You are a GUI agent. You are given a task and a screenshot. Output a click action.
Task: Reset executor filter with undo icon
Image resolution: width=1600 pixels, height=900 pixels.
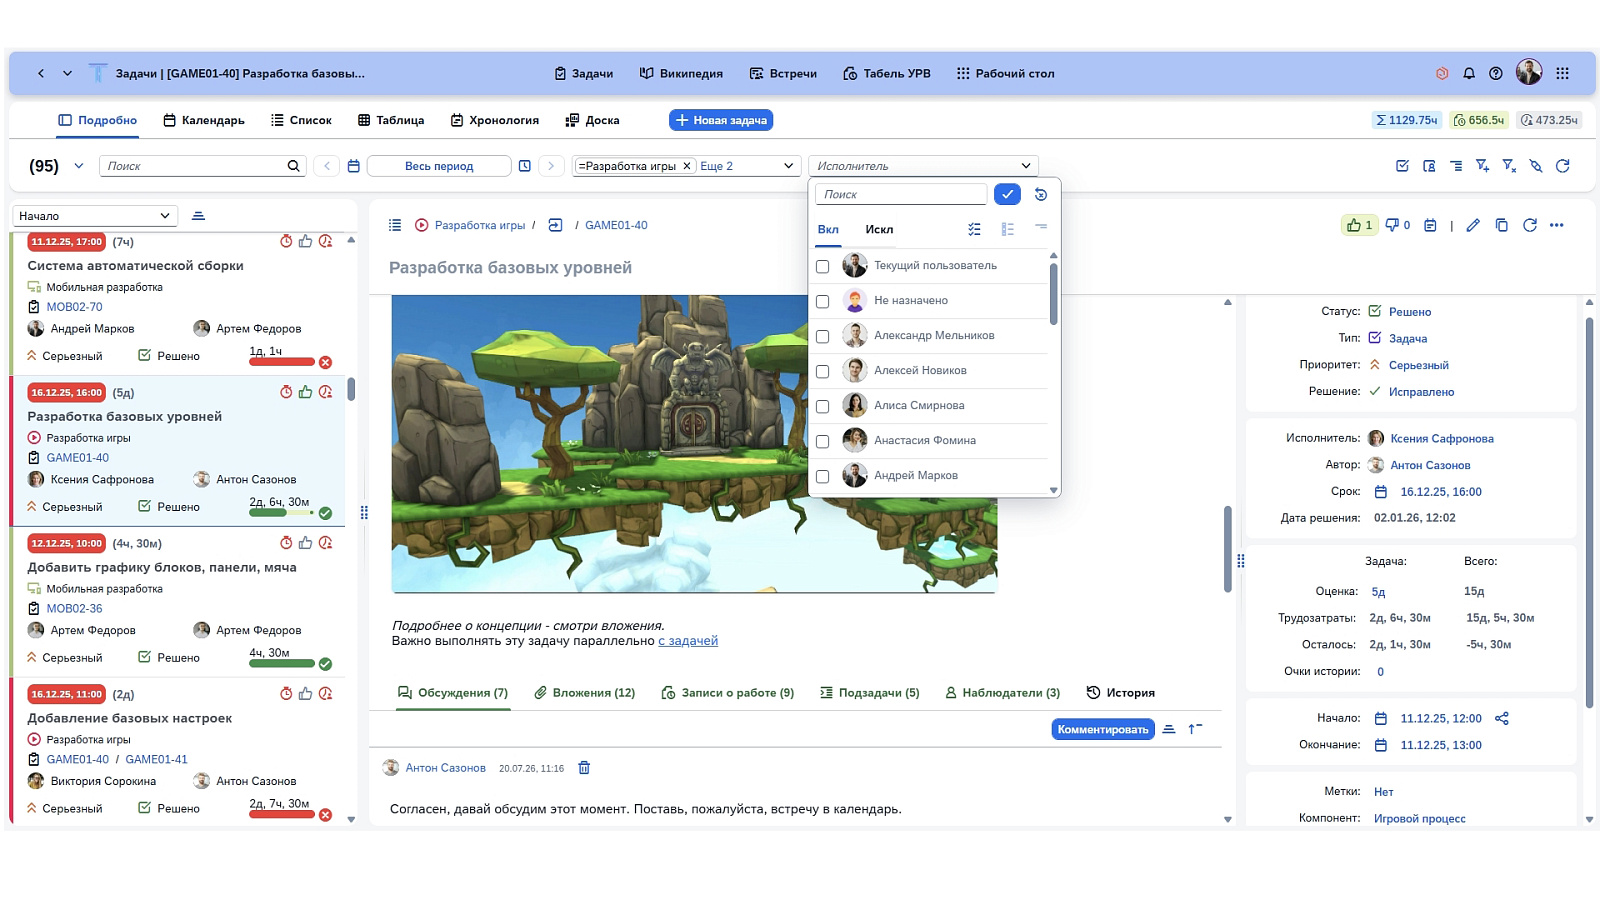click(x=1041, y=195)
